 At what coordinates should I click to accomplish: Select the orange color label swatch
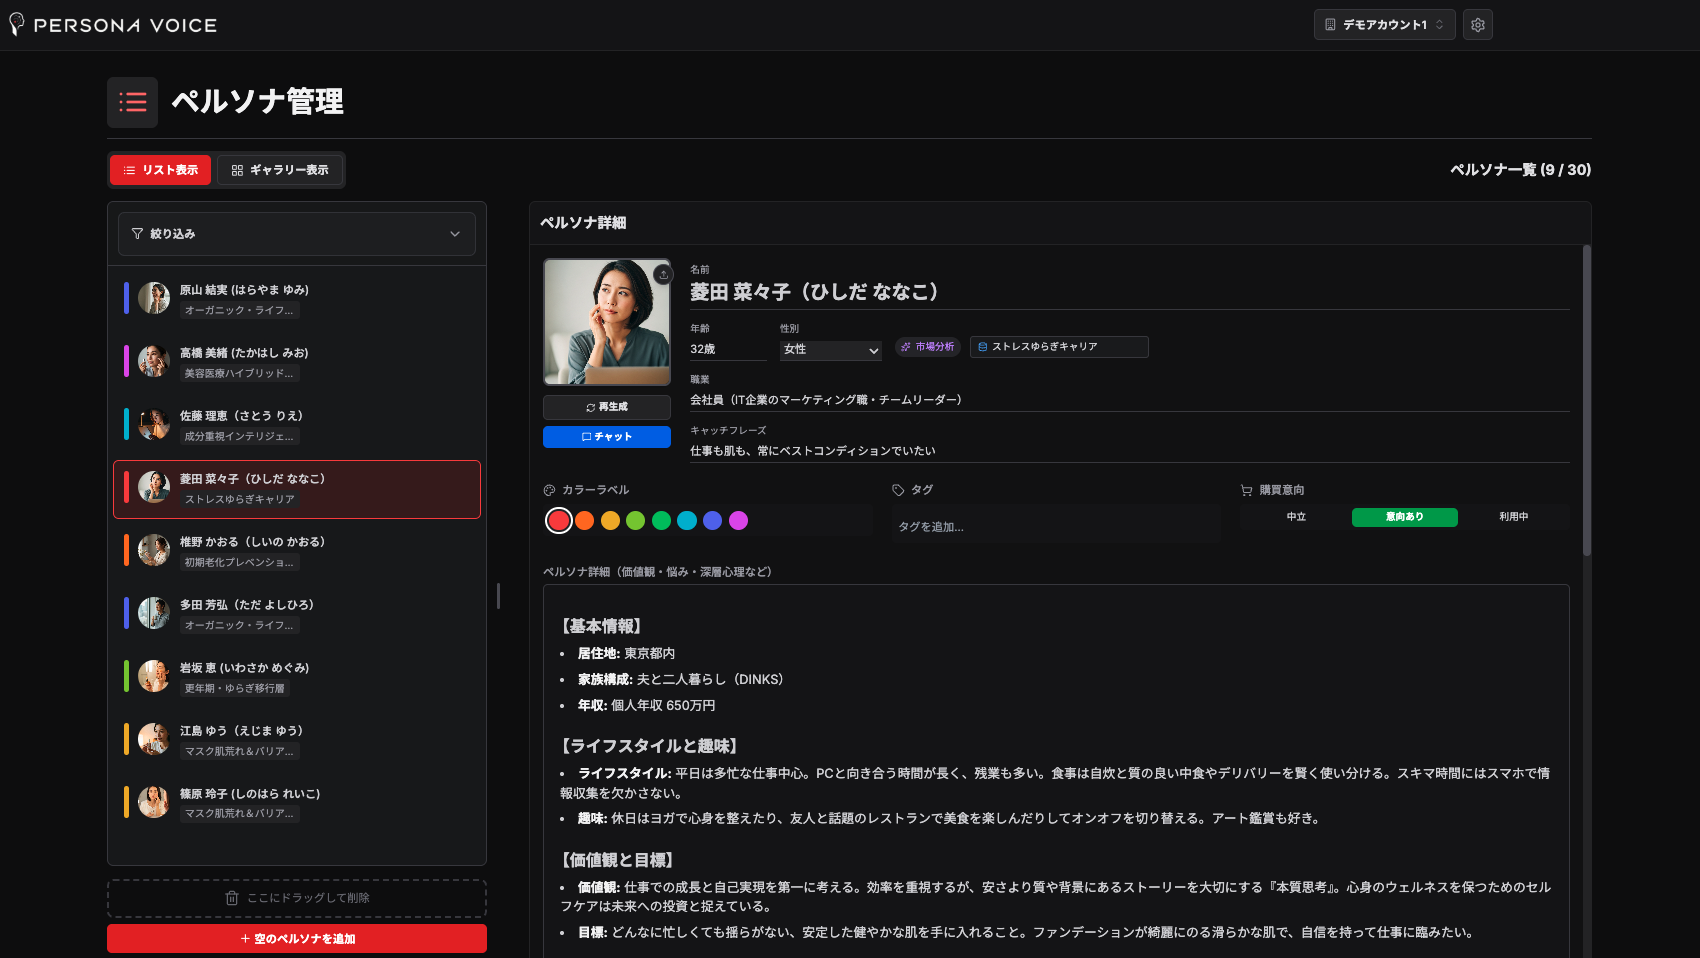(x=584, y=520)
